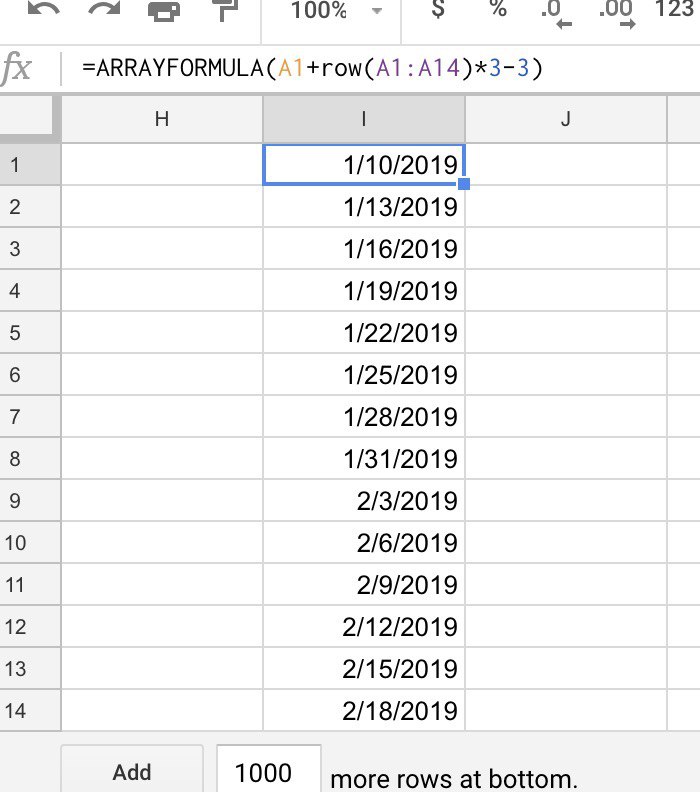
Task: Select cell containing 1/19/2019
Action: [364, 290]
